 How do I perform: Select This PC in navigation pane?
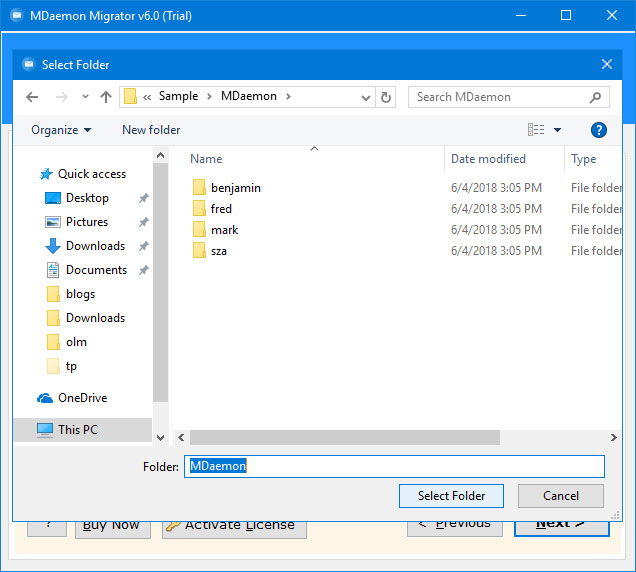pos(83,430)
